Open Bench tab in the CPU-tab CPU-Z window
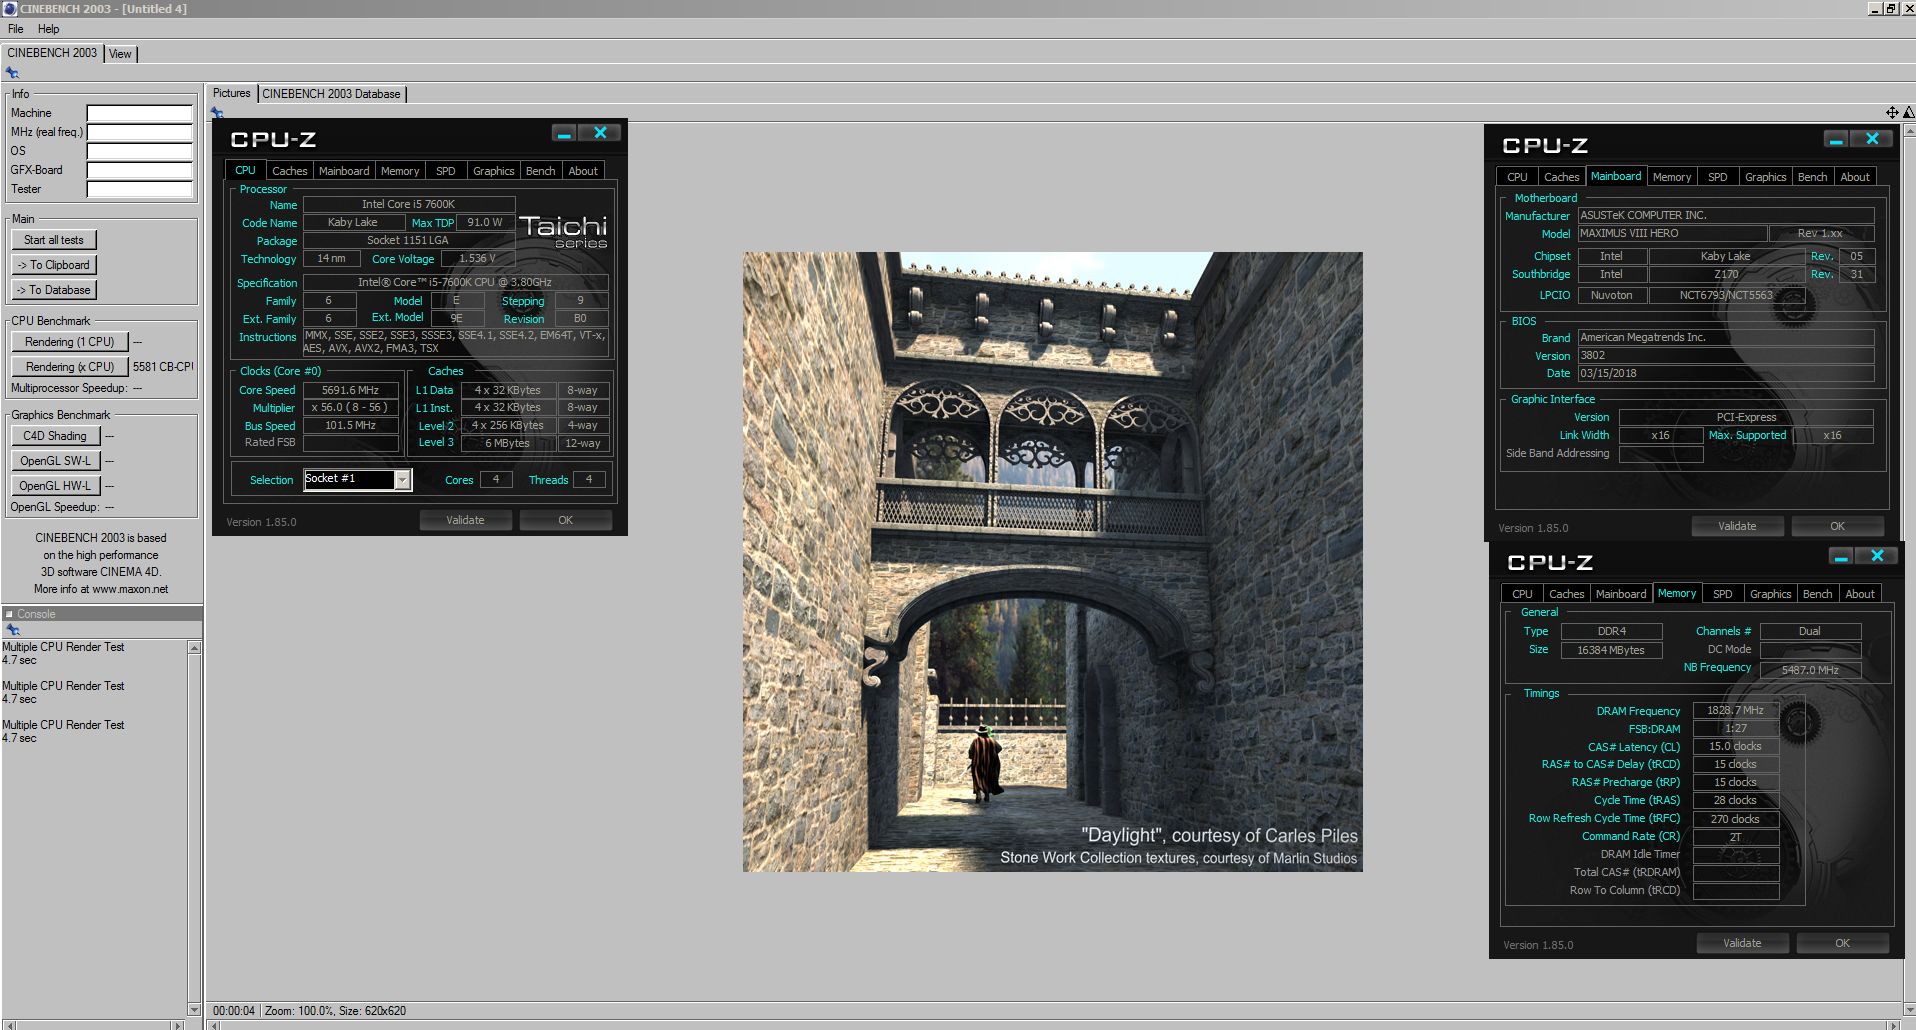 (x=540, y=171)
